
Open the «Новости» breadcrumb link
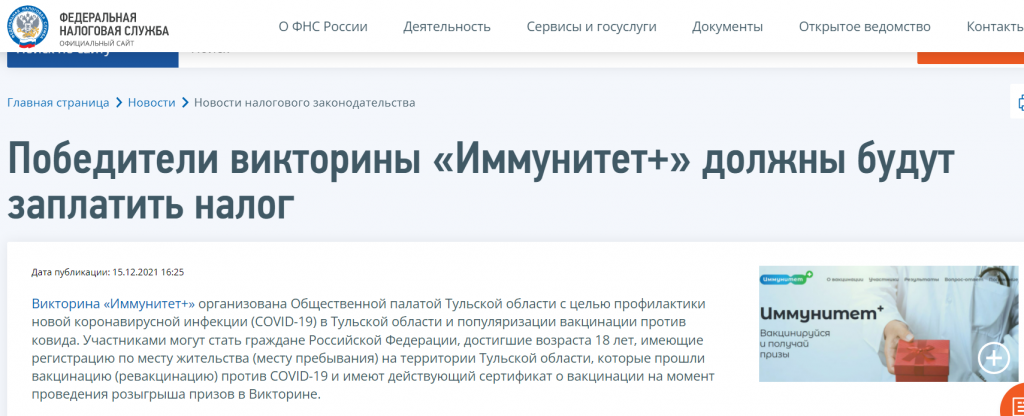tap(152, 103)
